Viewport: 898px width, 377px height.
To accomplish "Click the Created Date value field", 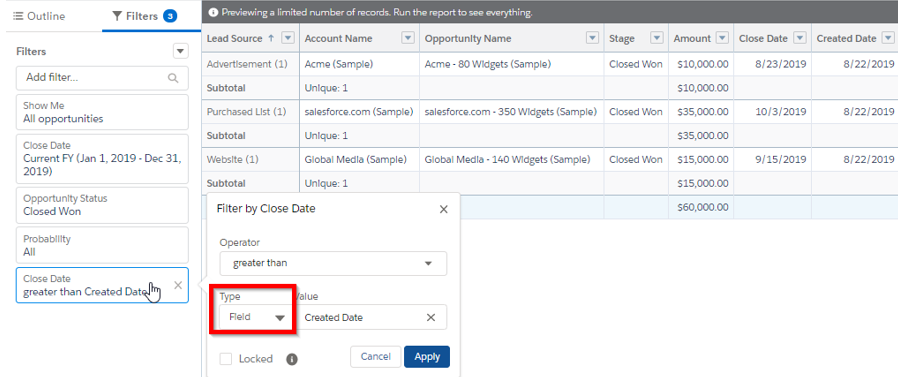I will click(371, 317).
